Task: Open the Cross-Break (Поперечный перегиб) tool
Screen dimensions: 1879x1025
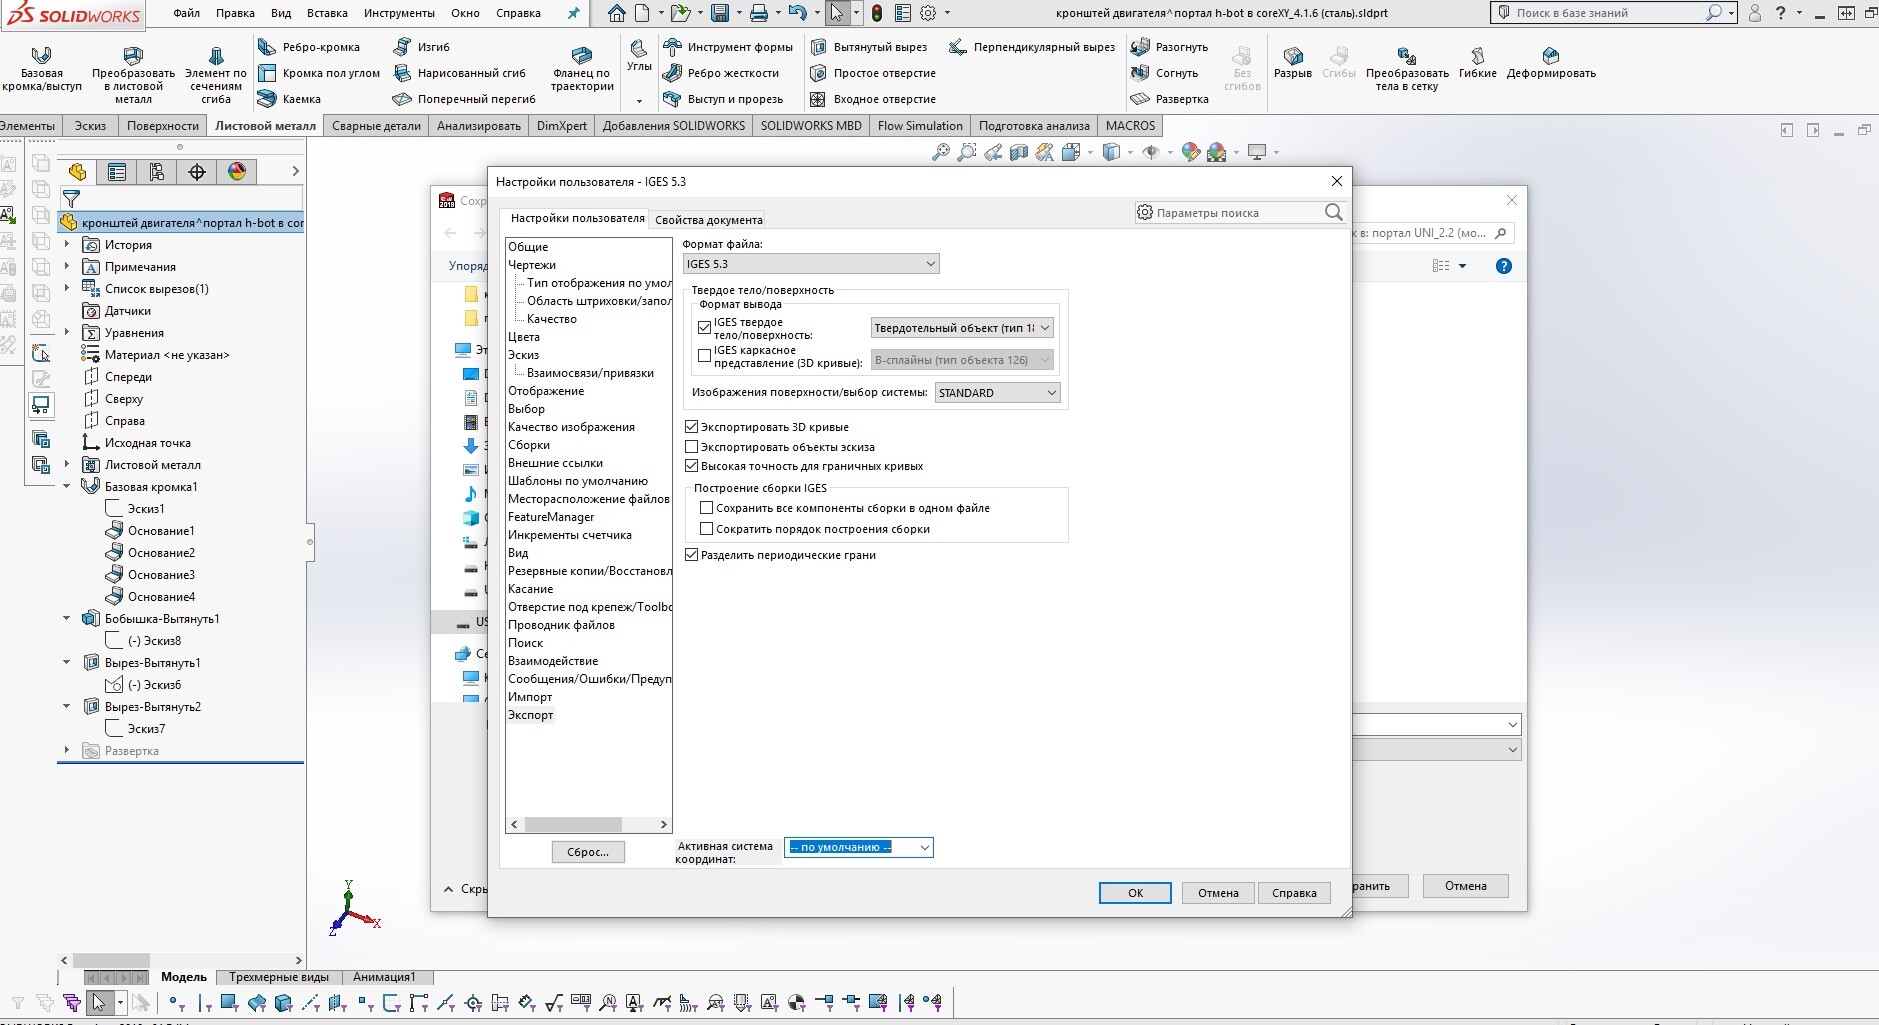Action: (x=465, y=99)
